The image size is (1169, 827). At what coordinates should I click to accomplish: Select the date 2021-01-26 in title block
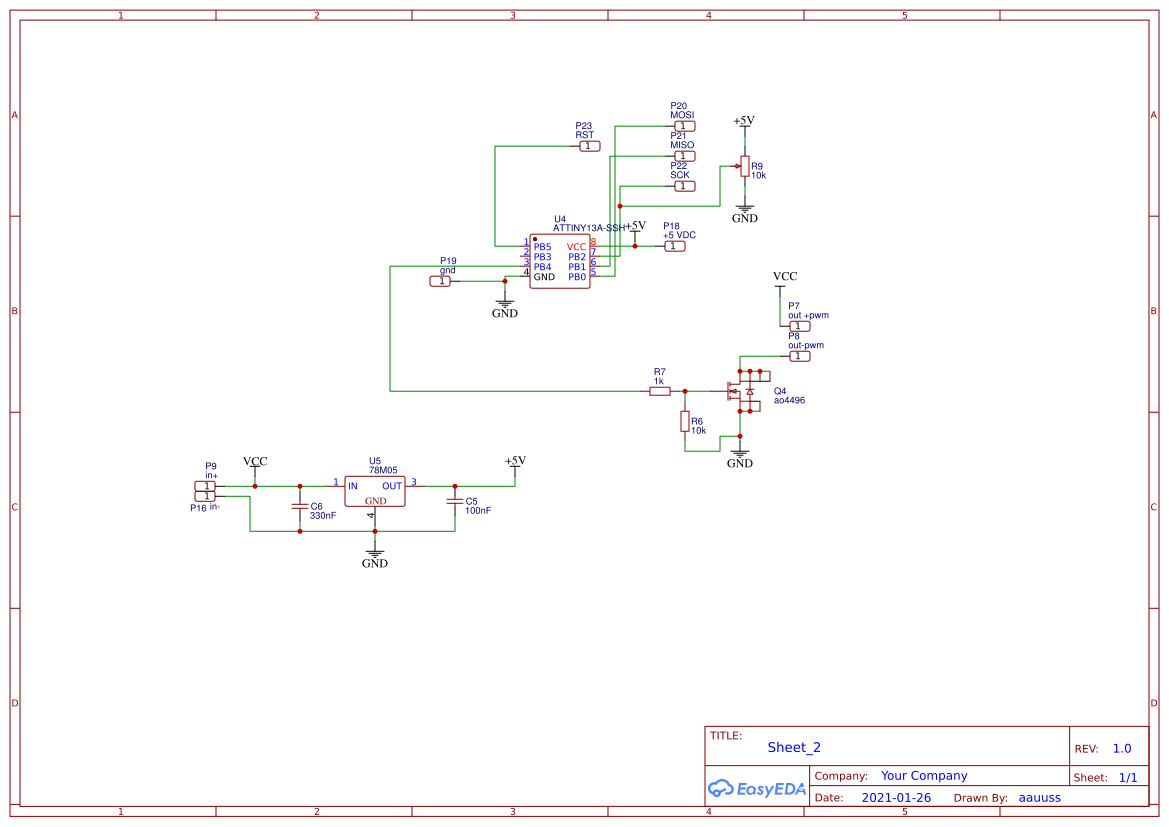(895, 797)
